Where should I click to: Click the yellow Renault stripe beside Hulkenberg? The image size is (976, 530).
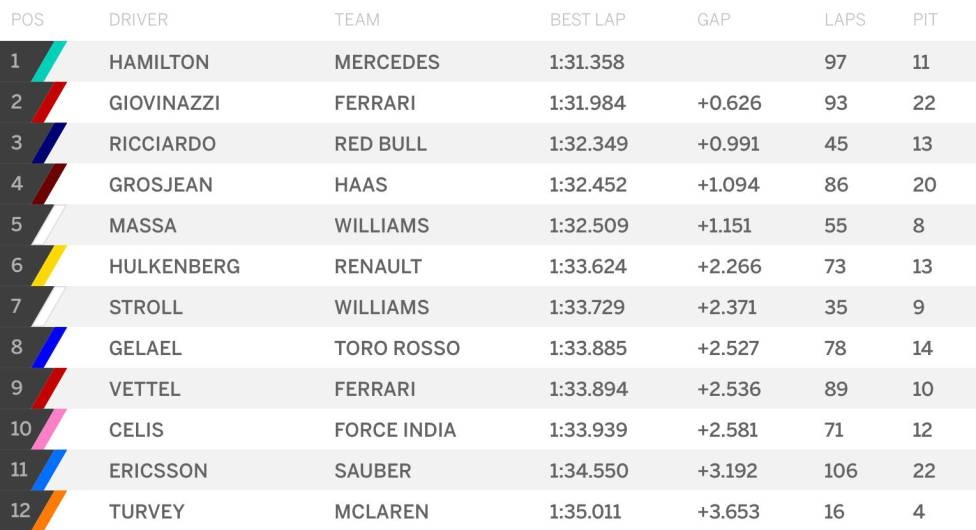pos(50,266)
